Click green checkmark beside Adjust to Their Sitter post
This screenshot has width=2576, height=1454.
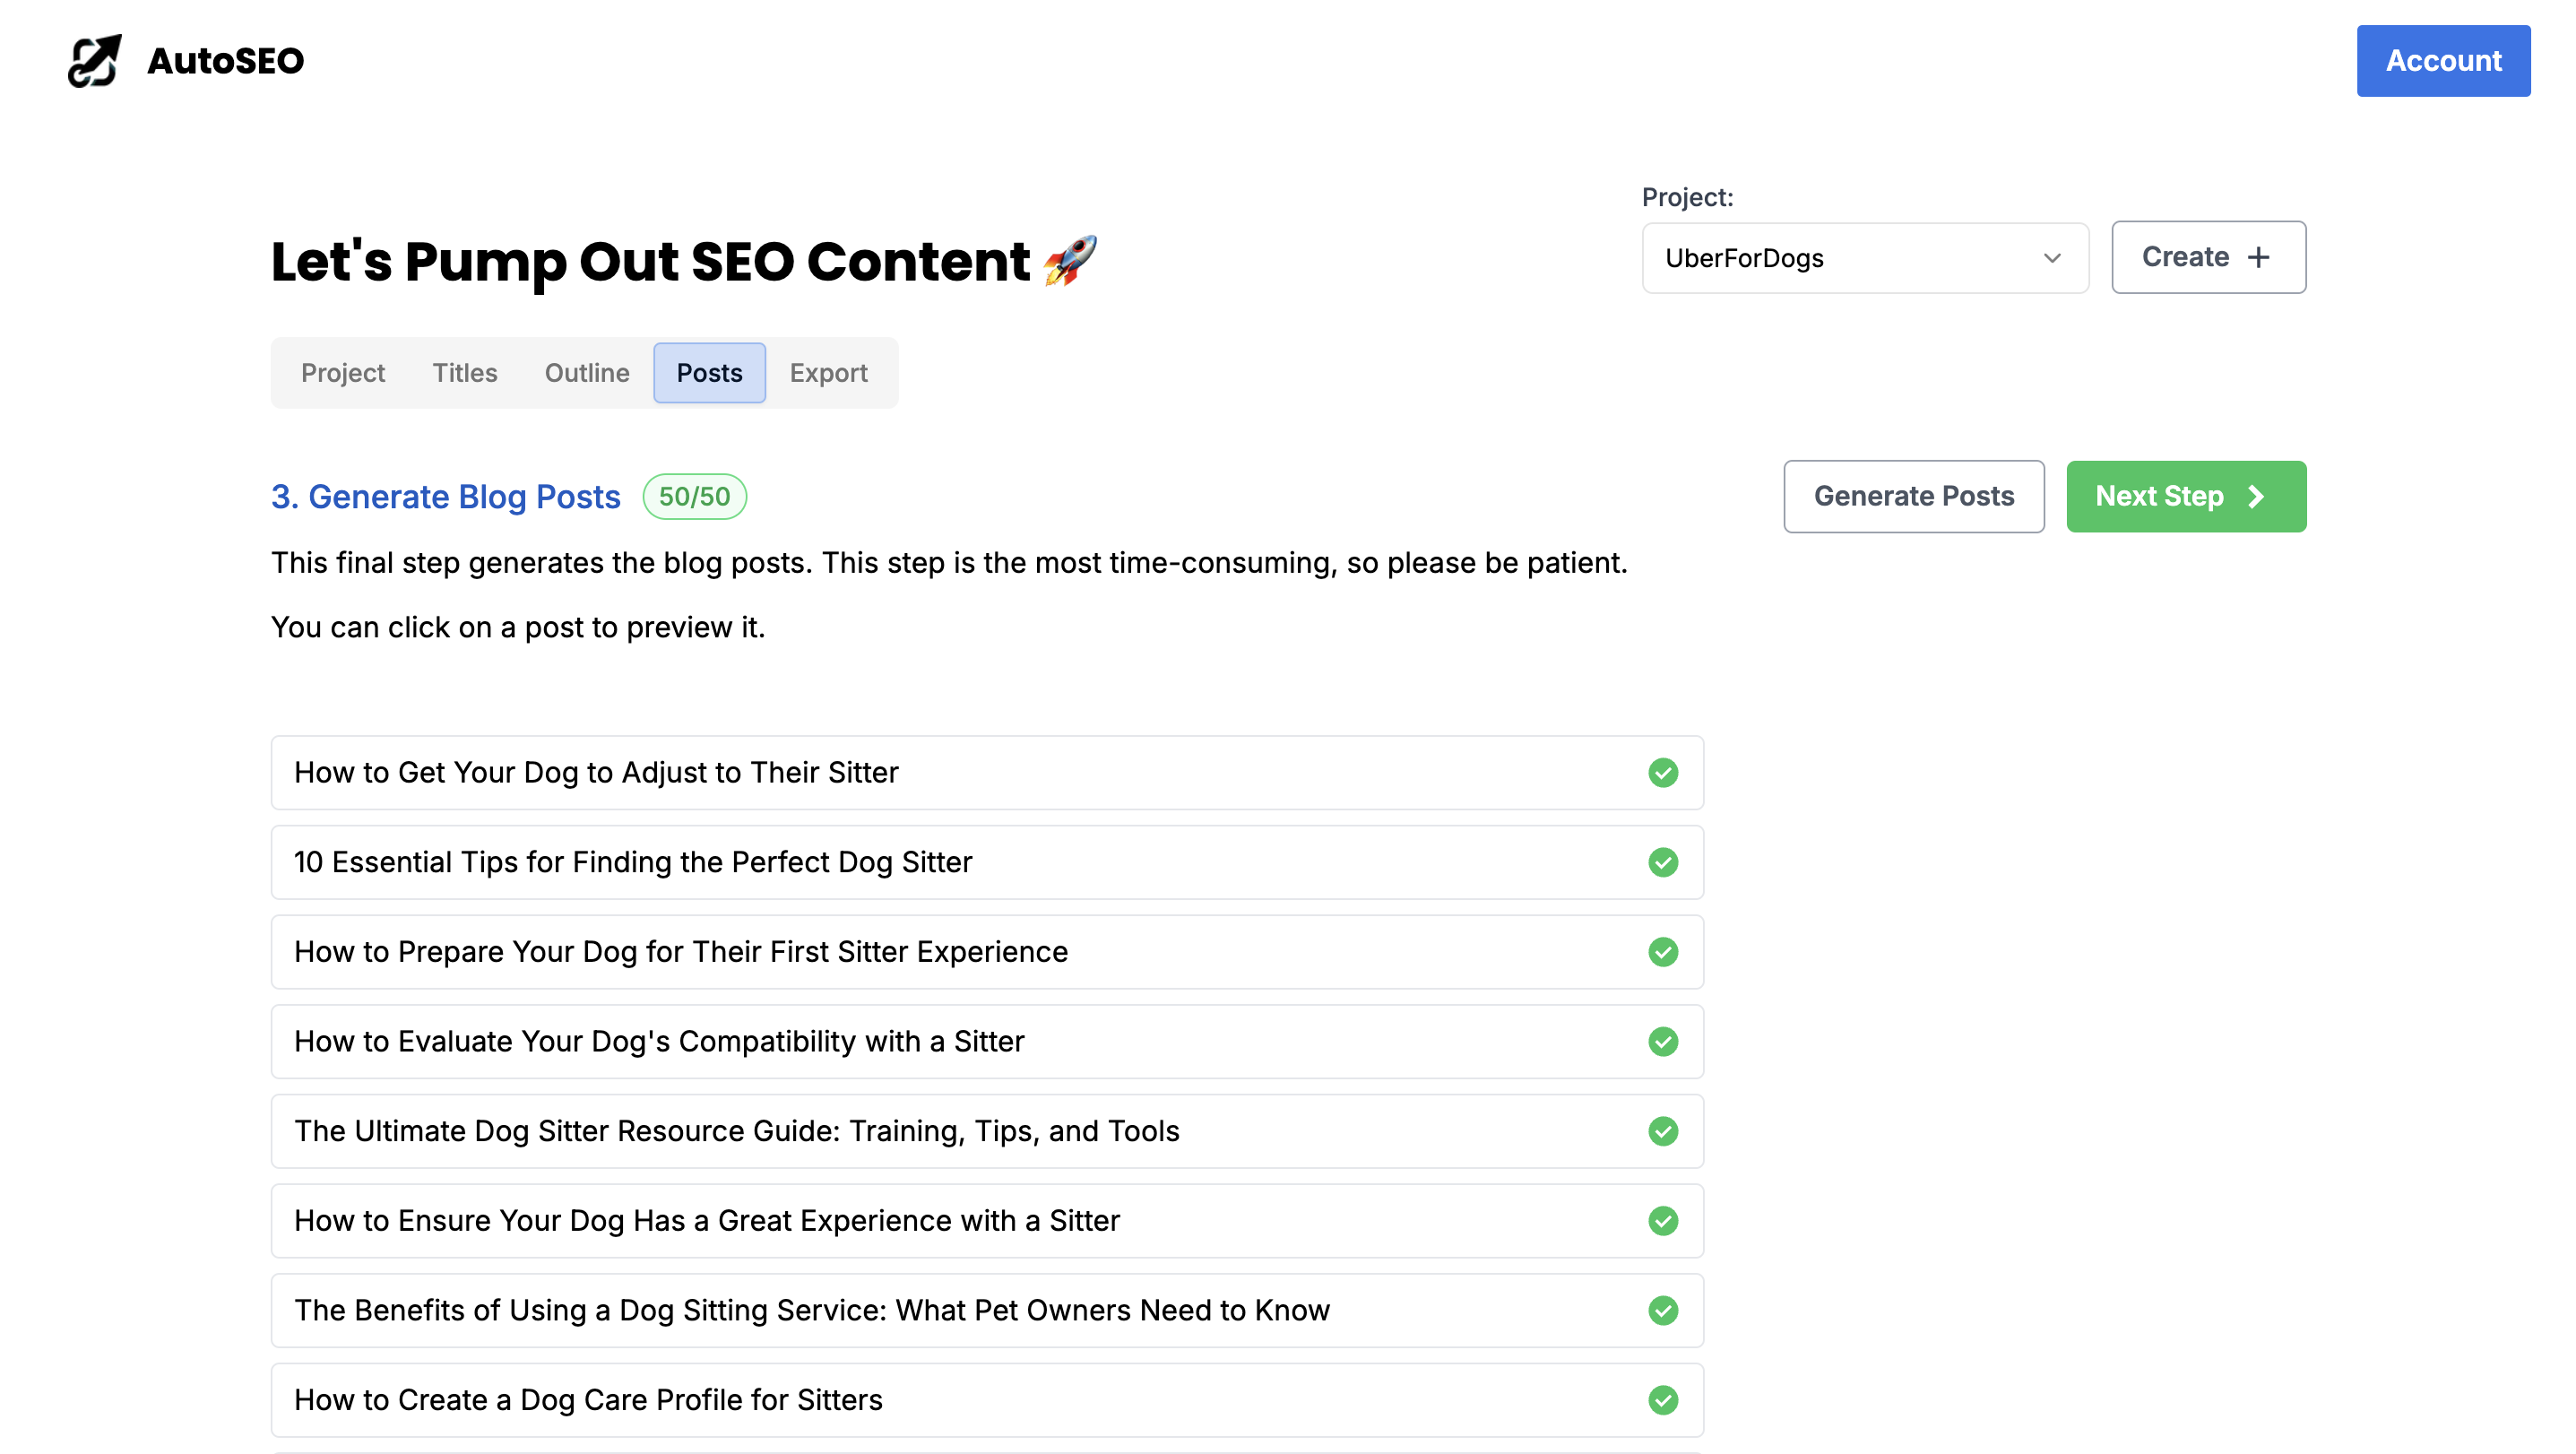1663,773
